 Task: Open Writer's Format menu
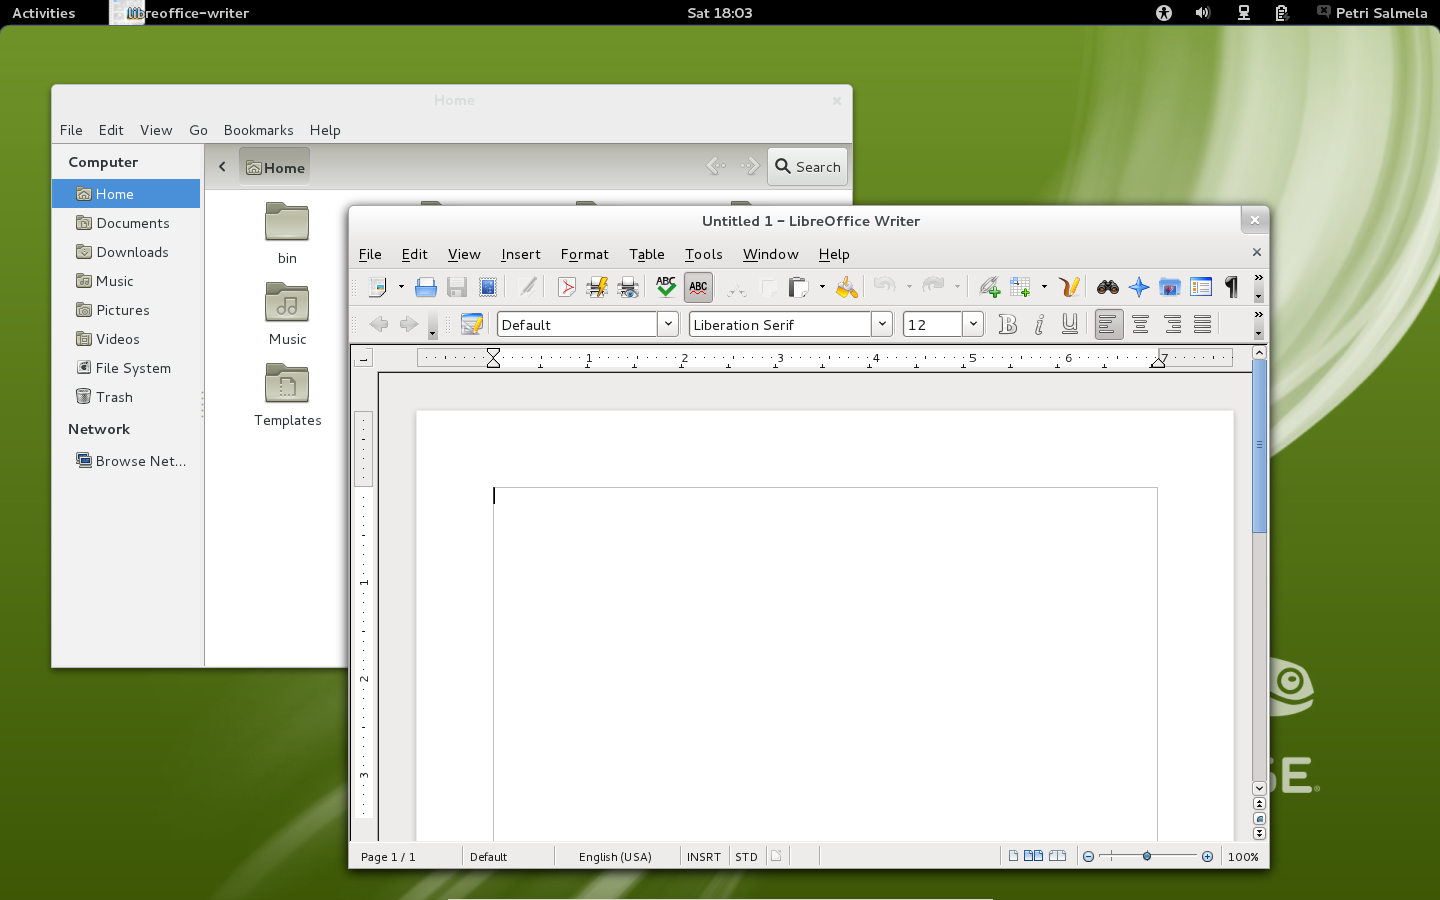(584, 254)
